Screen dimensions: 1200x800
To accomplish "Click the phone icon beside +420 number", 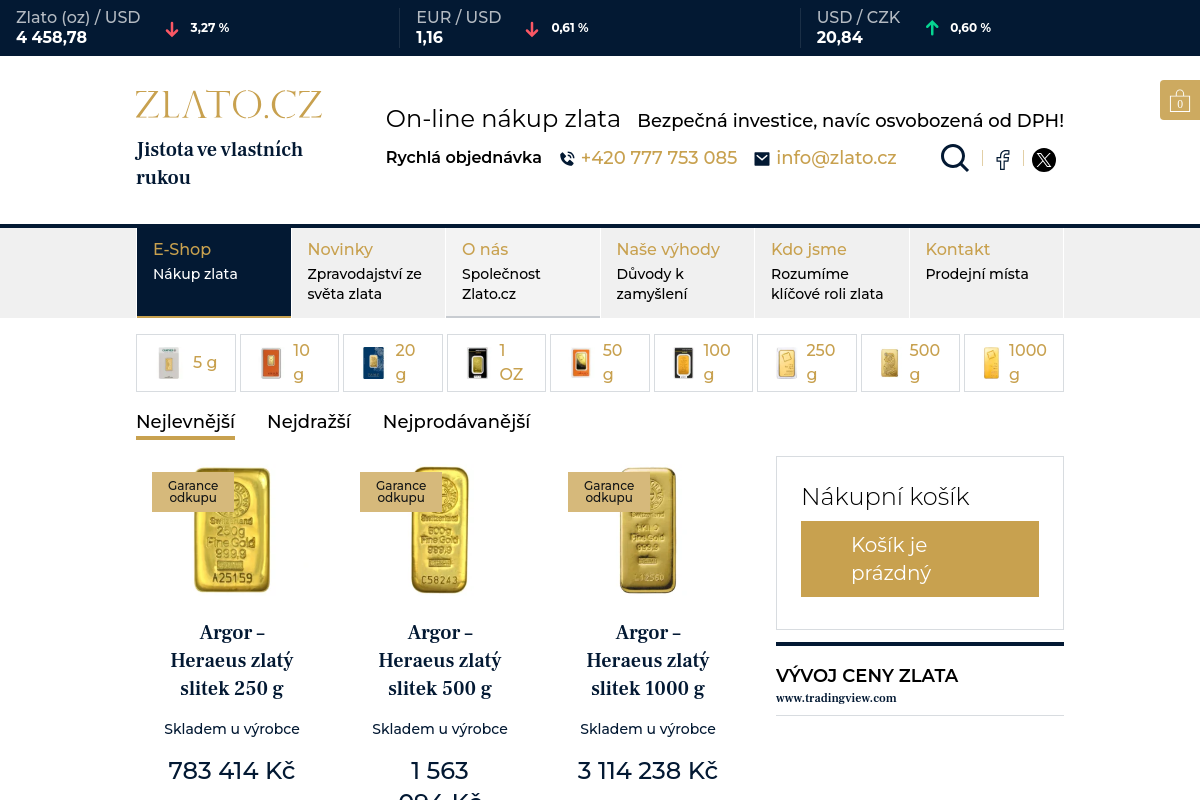I will (x=567, y=159).
